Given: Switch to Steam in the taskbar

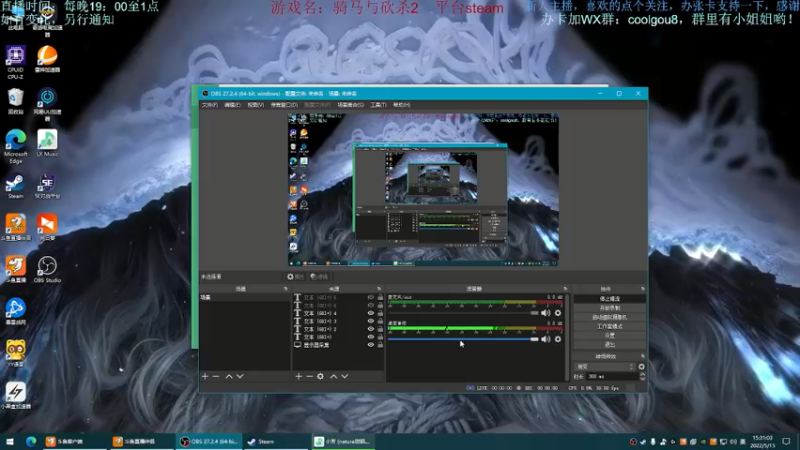Looking at the screenshot, I should (x=276, y=441).
